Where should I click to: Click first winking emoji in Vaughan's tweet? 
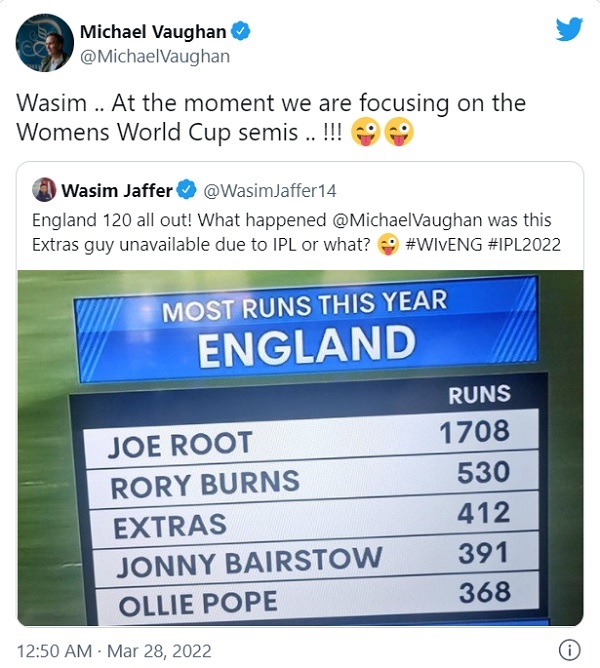(364, 133)
